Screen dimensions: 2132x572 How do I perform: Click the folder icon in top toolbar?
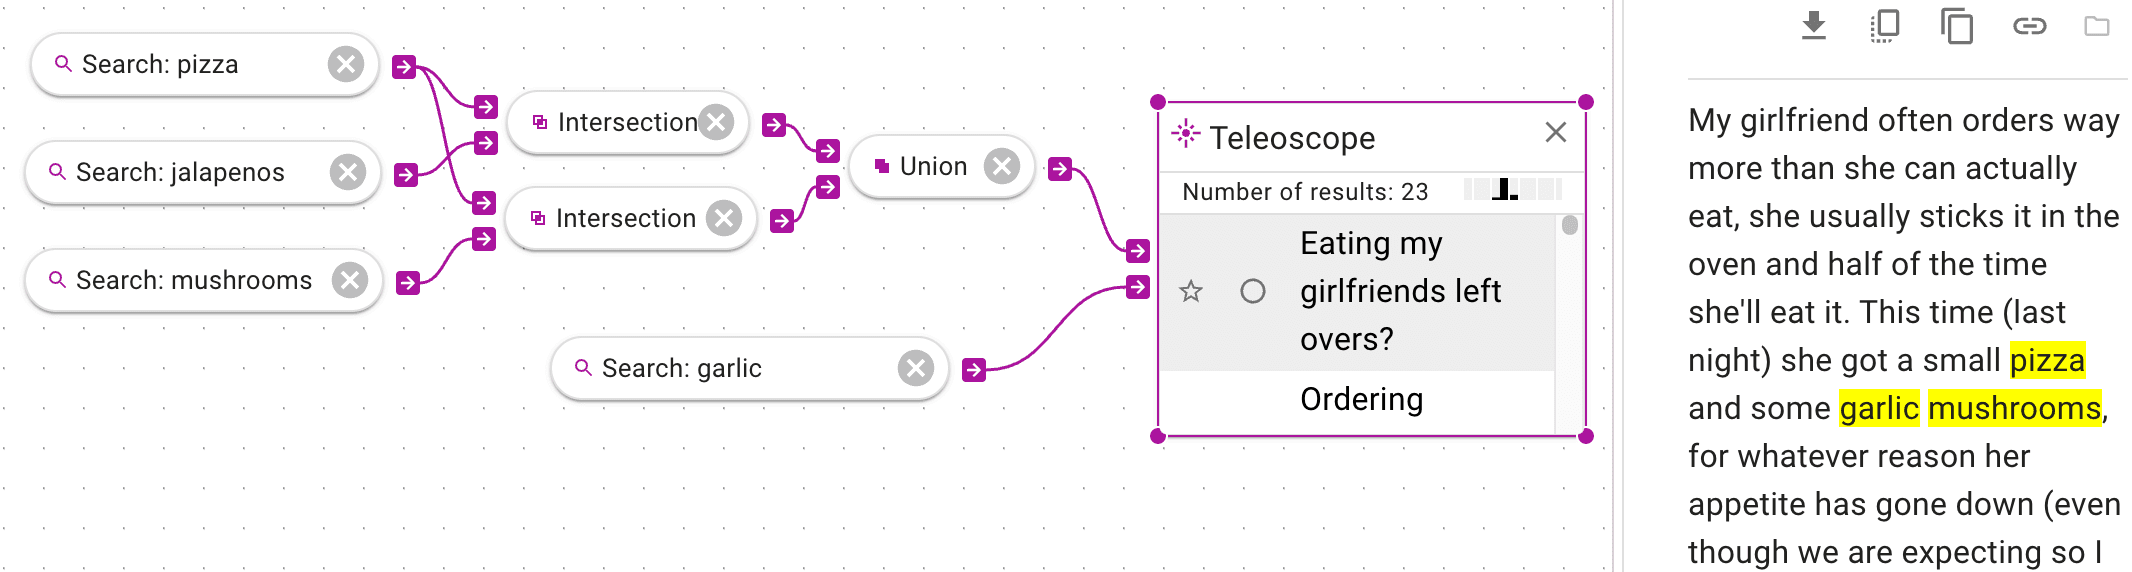click(2097, 26)
